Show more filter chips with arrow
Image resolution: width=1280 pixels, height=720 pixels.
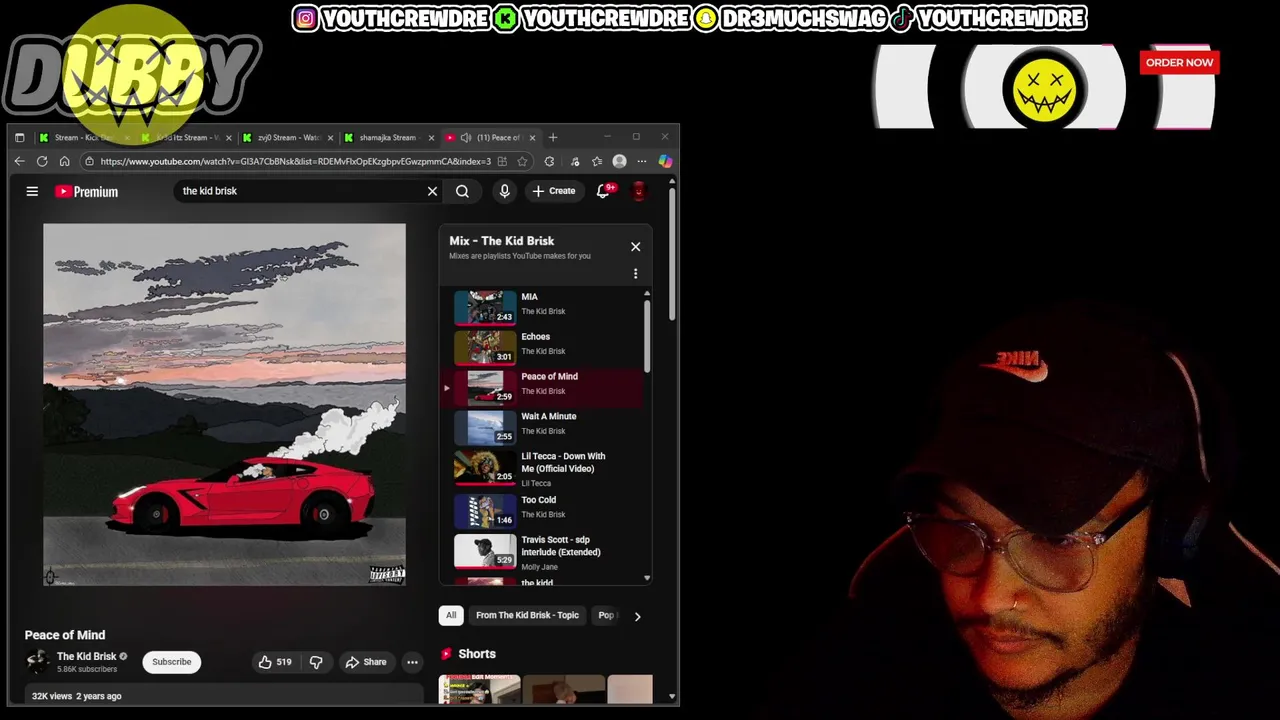[637, 616]
